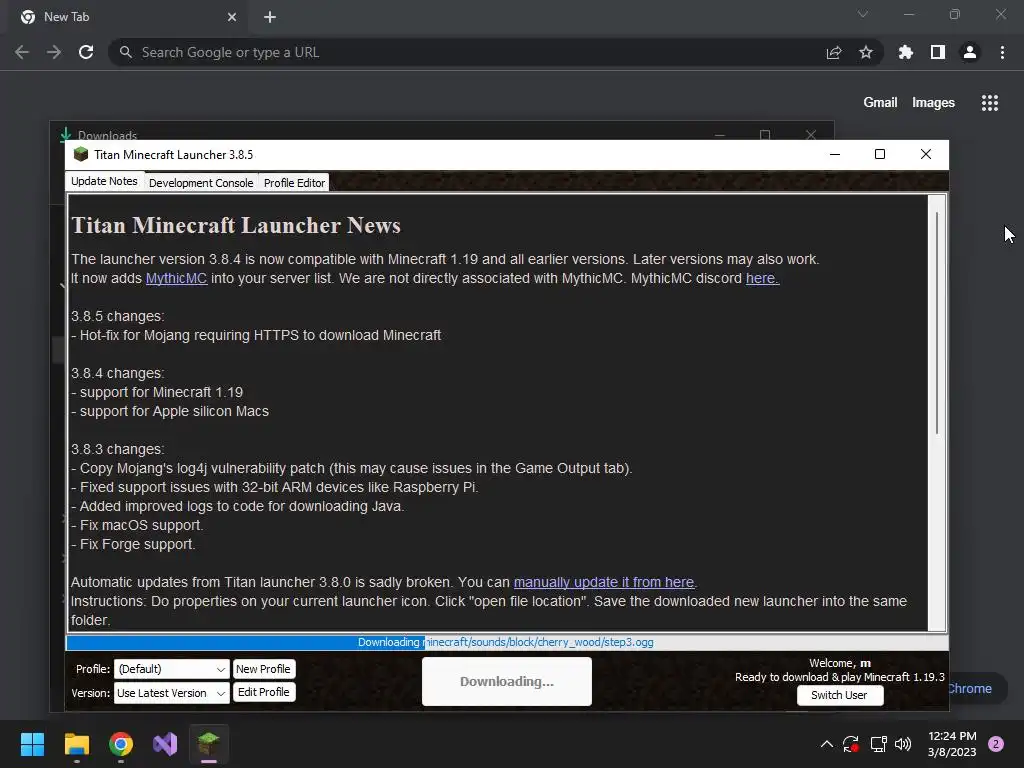Click 'support for Apple silicon Macs' line
Viewport: 1024px width, 768px height.
pyautogui.click(x=170, y=411)
